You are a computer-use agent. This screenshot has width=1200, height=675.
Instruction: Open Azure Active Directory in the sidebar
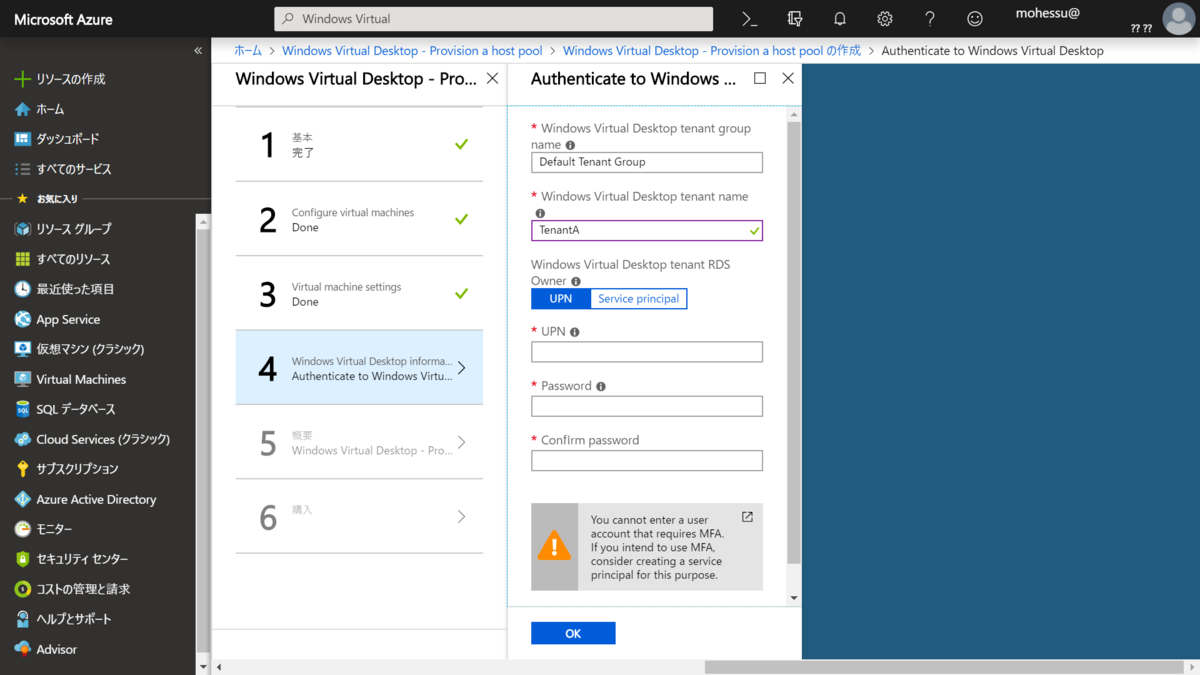86,499
